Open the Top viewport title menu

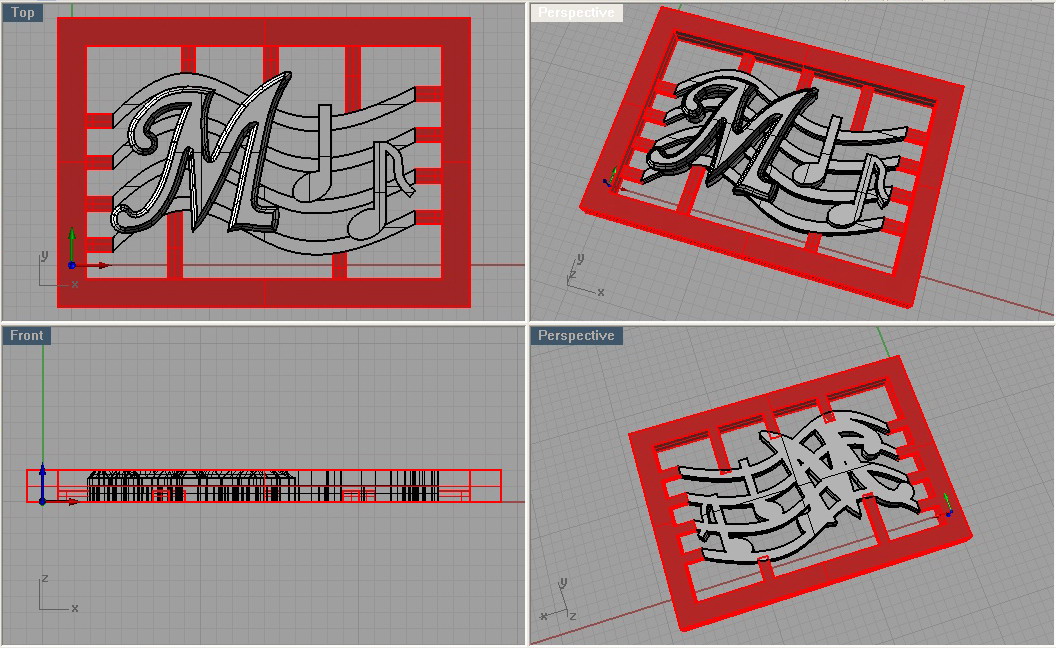23,13
